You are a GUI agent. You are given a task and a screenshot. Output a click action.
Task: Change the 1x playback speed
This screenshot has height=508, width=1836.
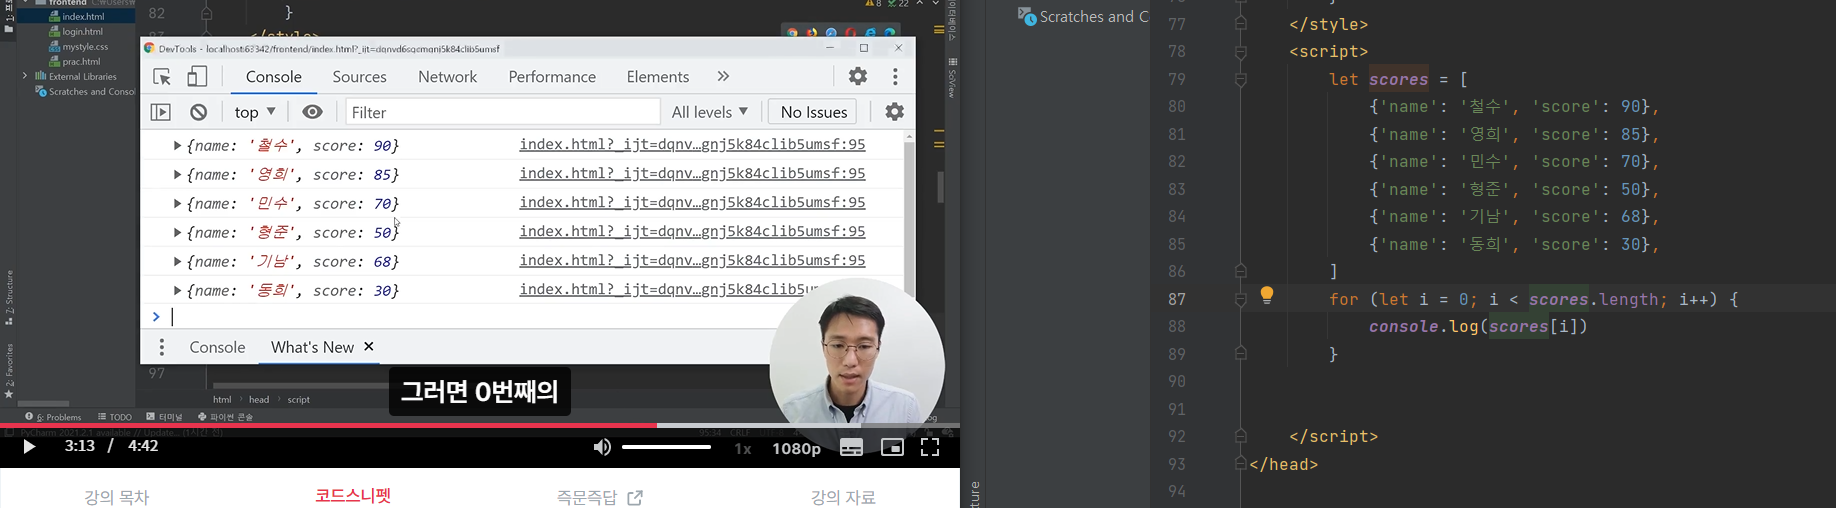point(743,449)
